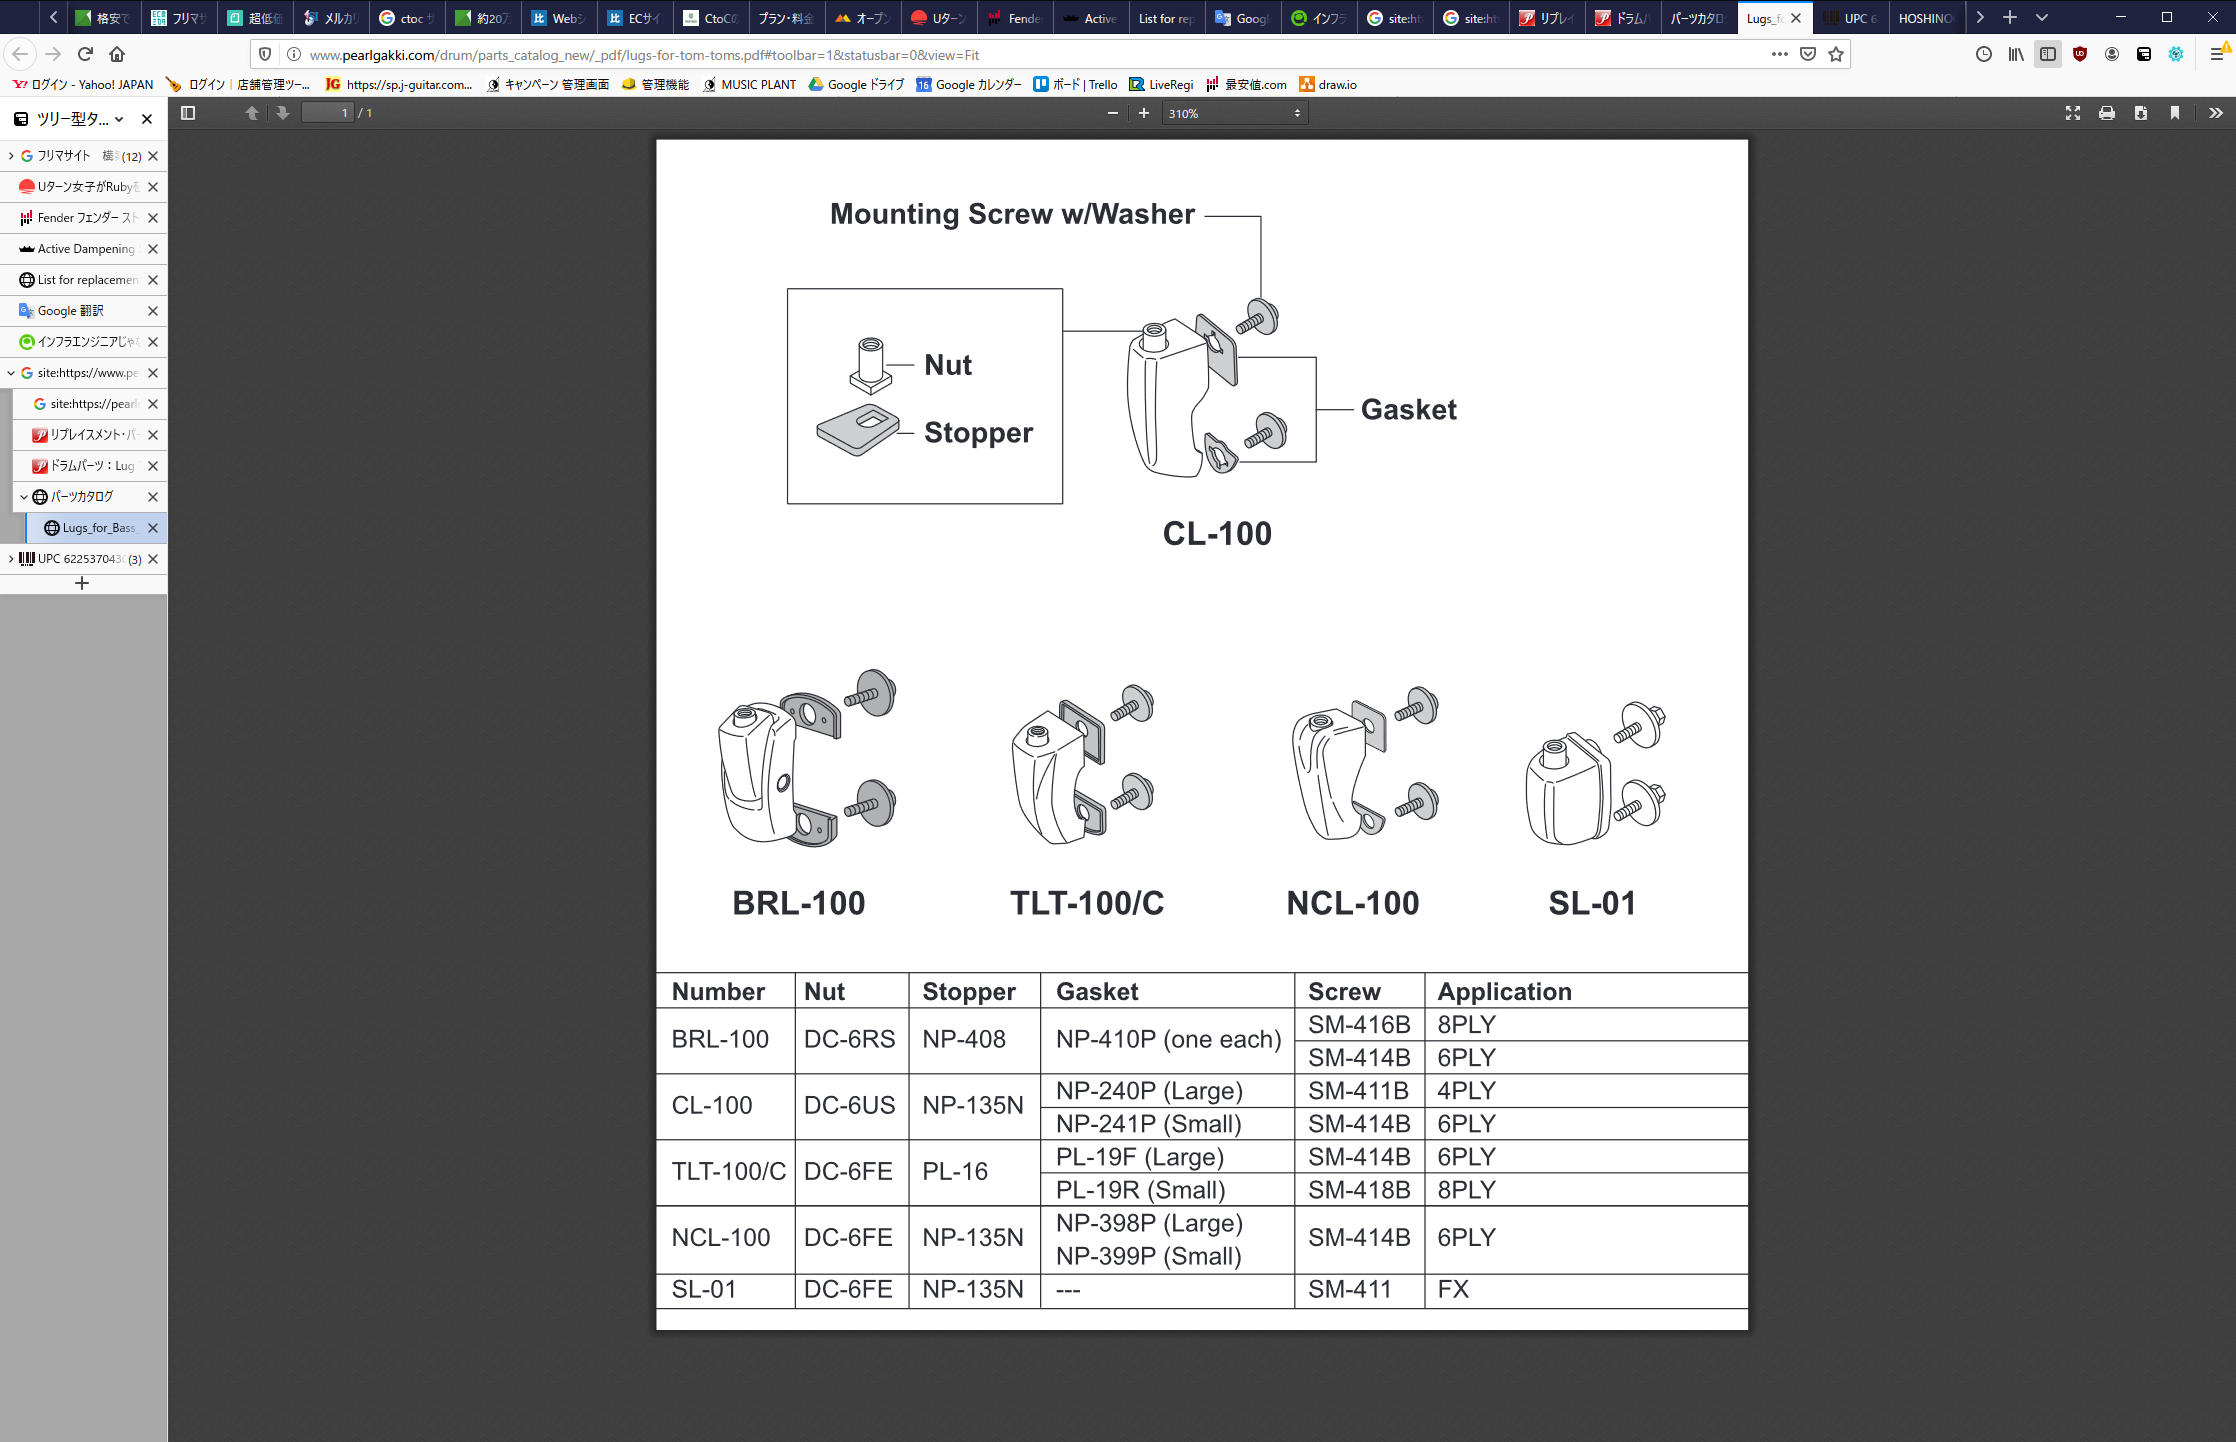
Task: Open Tree Style Tab toolbar icon
Action: click(2144, 54)
